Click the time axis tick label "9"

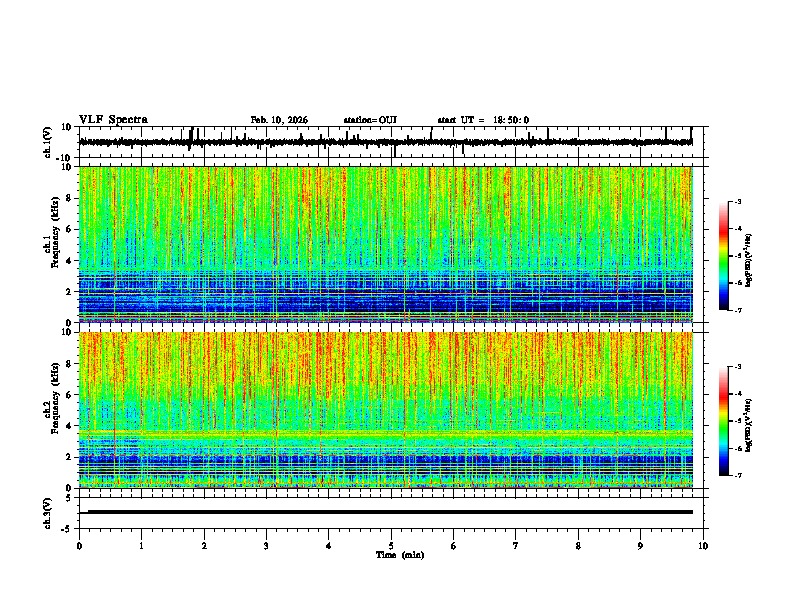click(640, 546)
